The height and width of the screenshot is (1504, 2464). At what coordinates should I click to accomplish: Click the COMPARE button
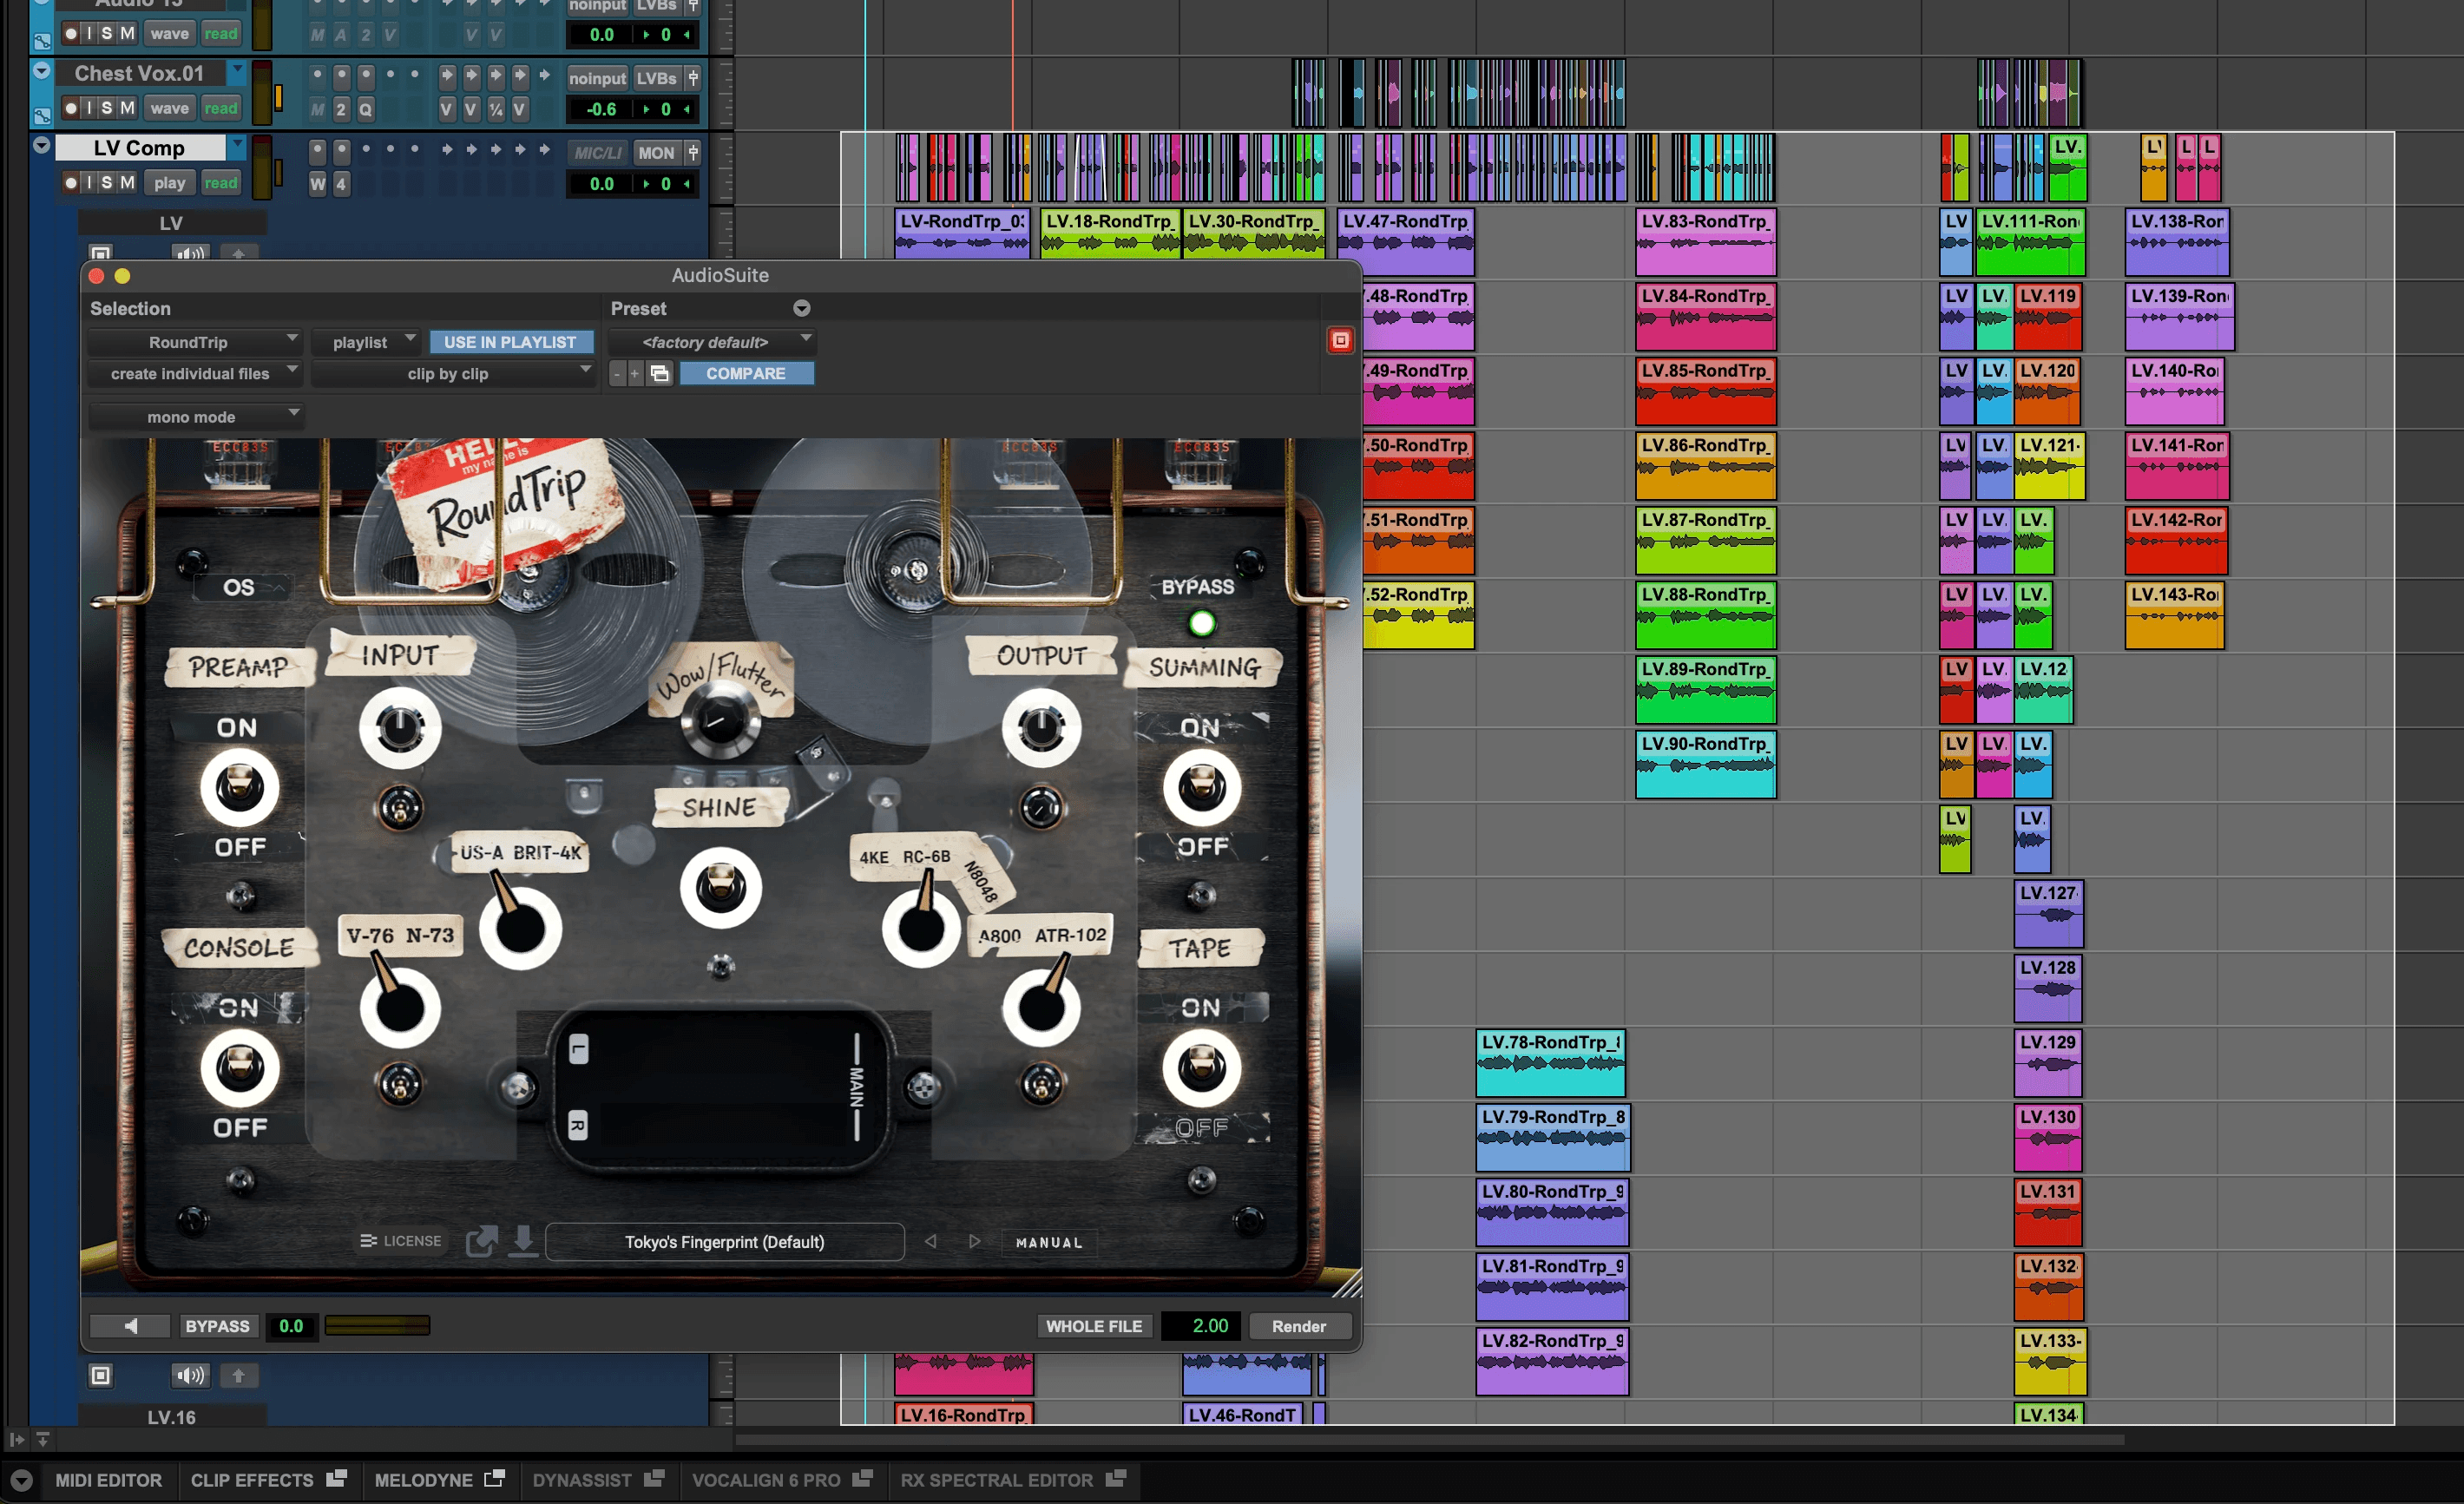coord(746,373)
